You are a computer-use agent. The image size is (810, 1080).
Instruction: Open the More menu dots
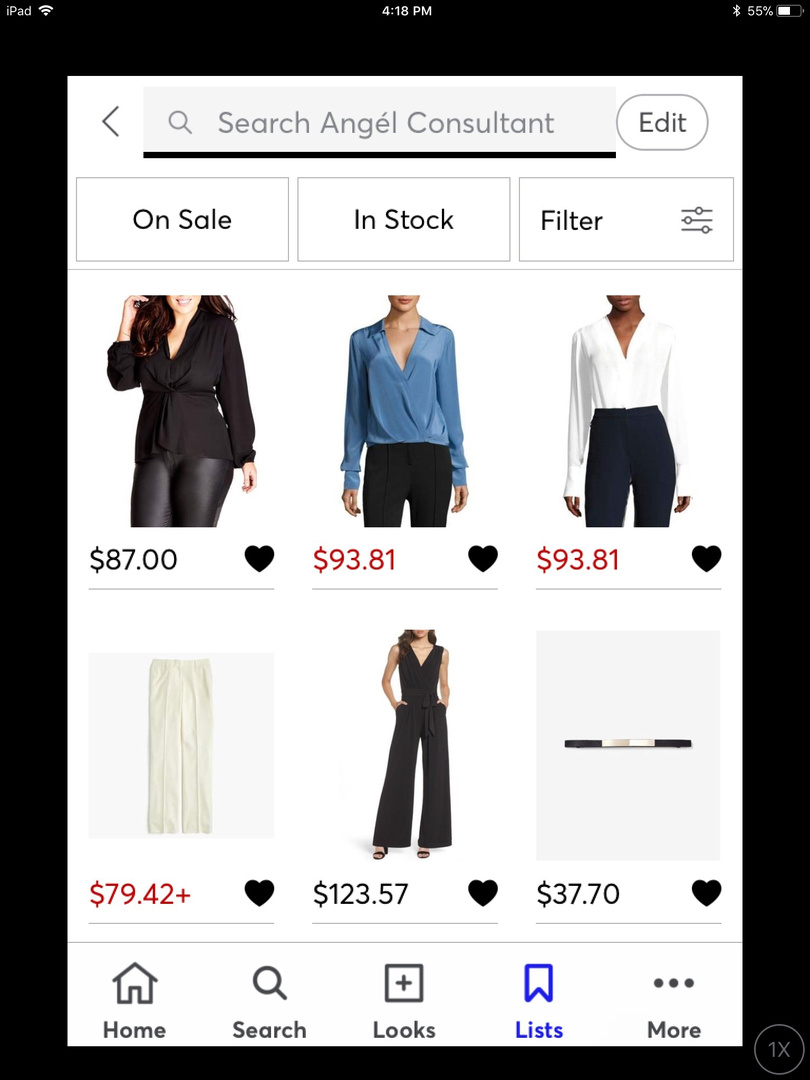pos(674,1001)
